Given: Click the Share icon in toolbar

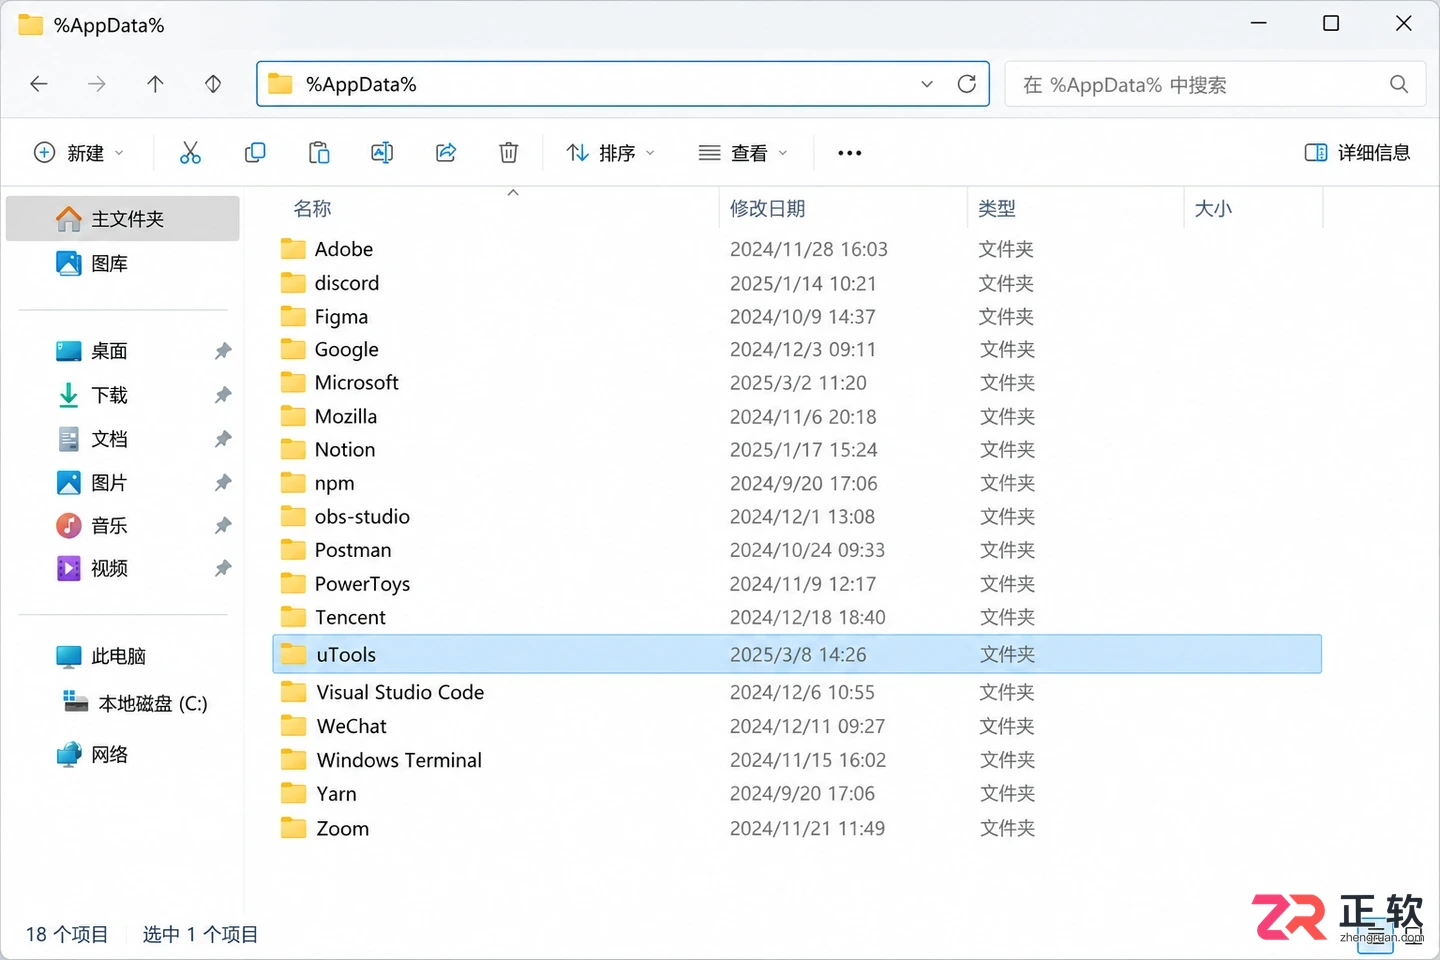Looking at the screenshot, I should [x=446, y=153].
